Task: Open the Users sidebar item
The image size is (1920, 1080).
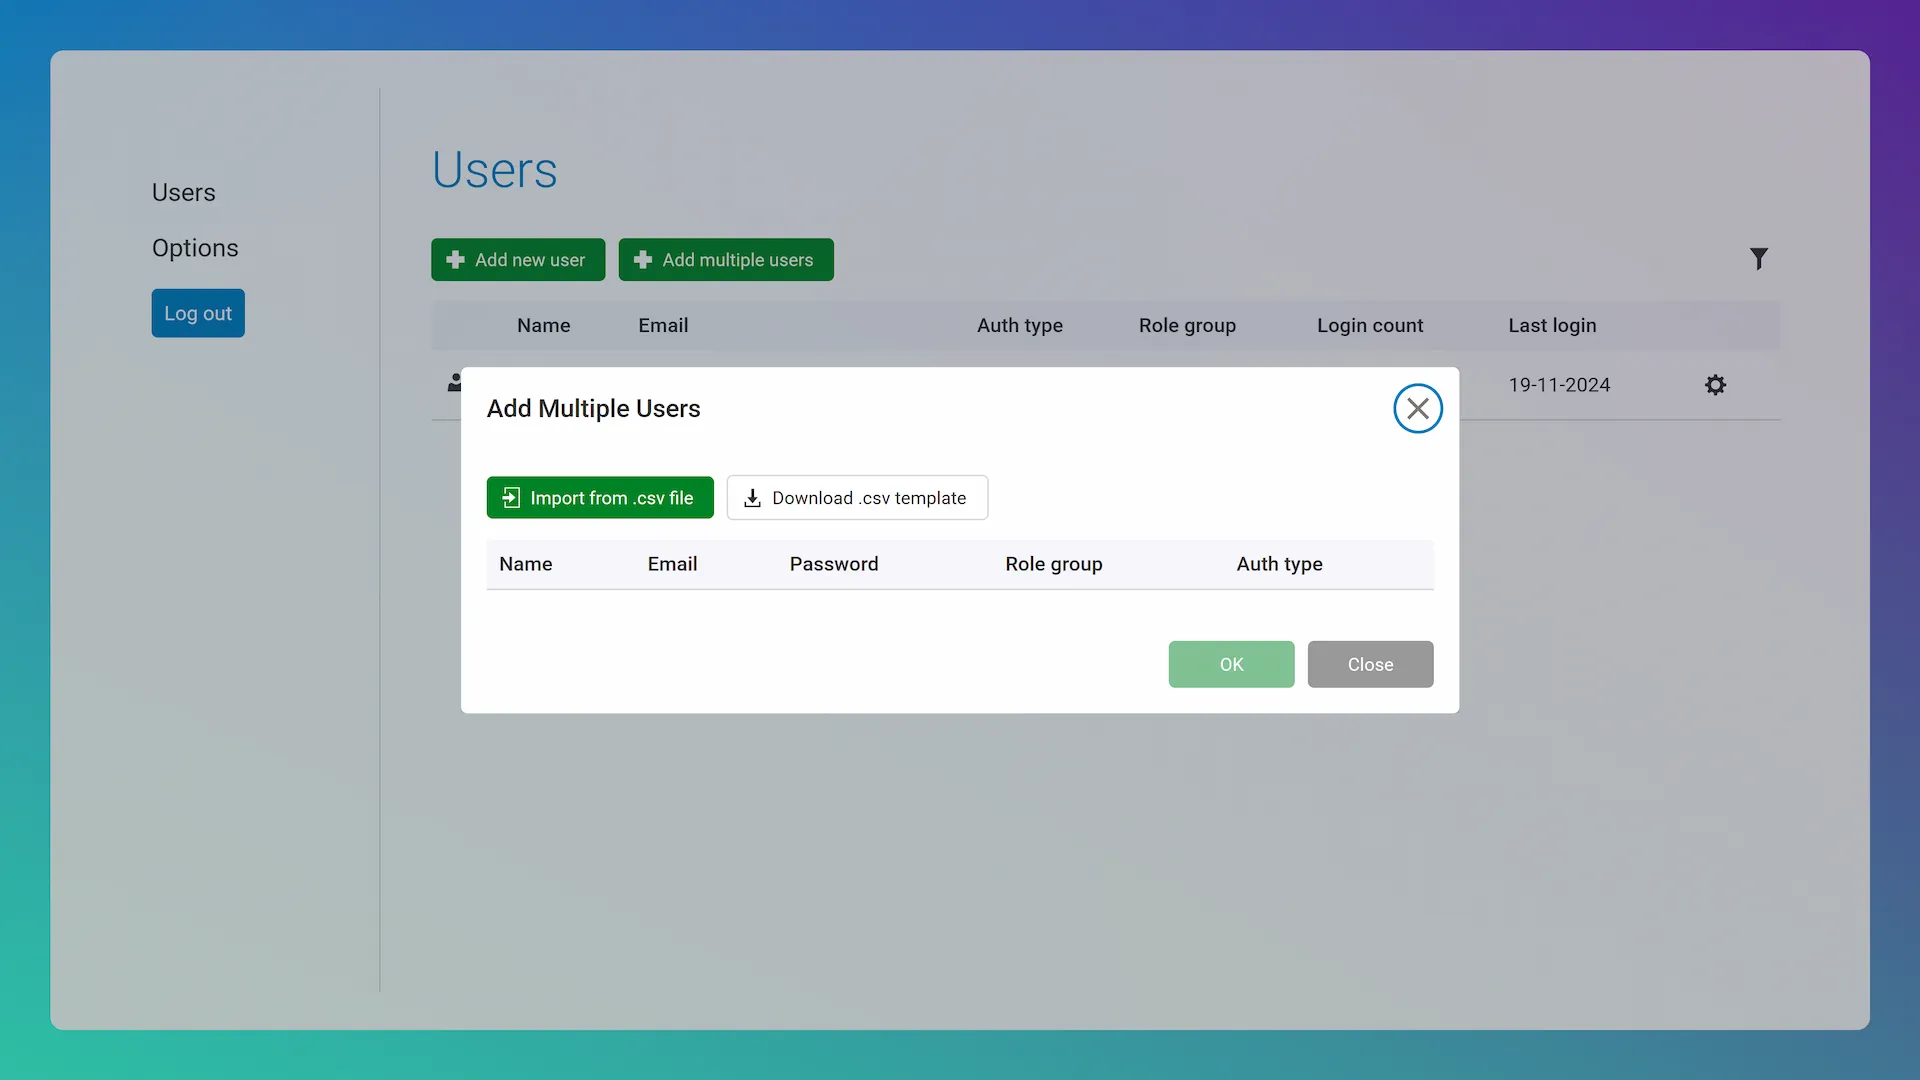Action: (183, 192)
